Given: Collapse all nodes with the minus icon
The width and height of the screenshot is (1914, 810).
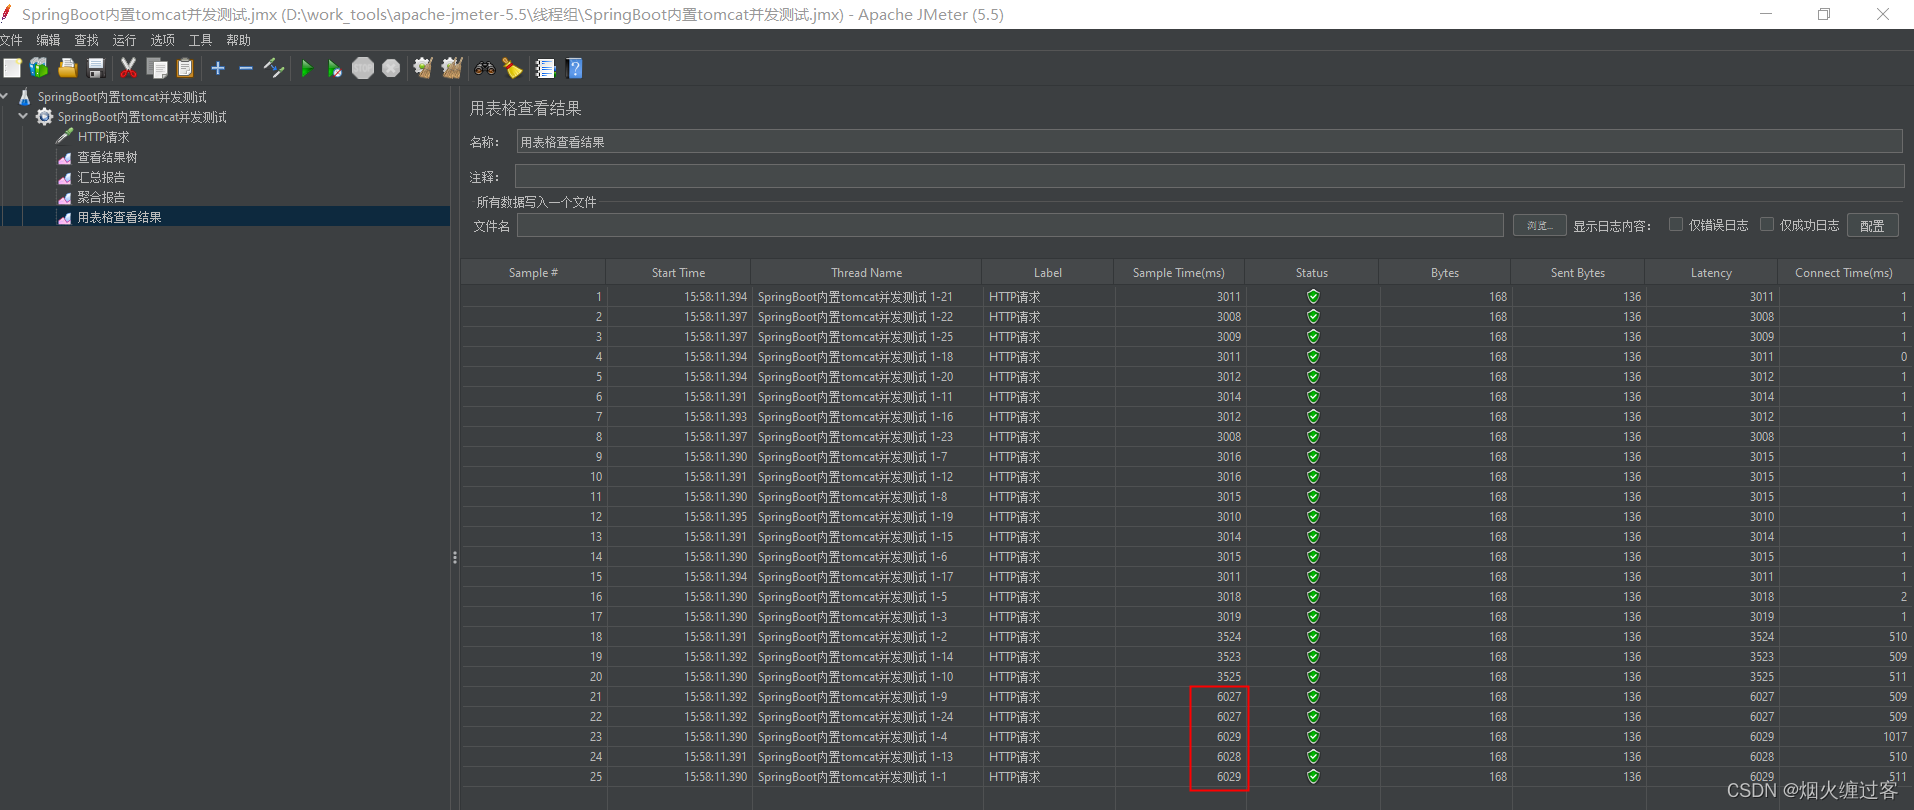Looking at the screenshot, I should tap(246, 68).
